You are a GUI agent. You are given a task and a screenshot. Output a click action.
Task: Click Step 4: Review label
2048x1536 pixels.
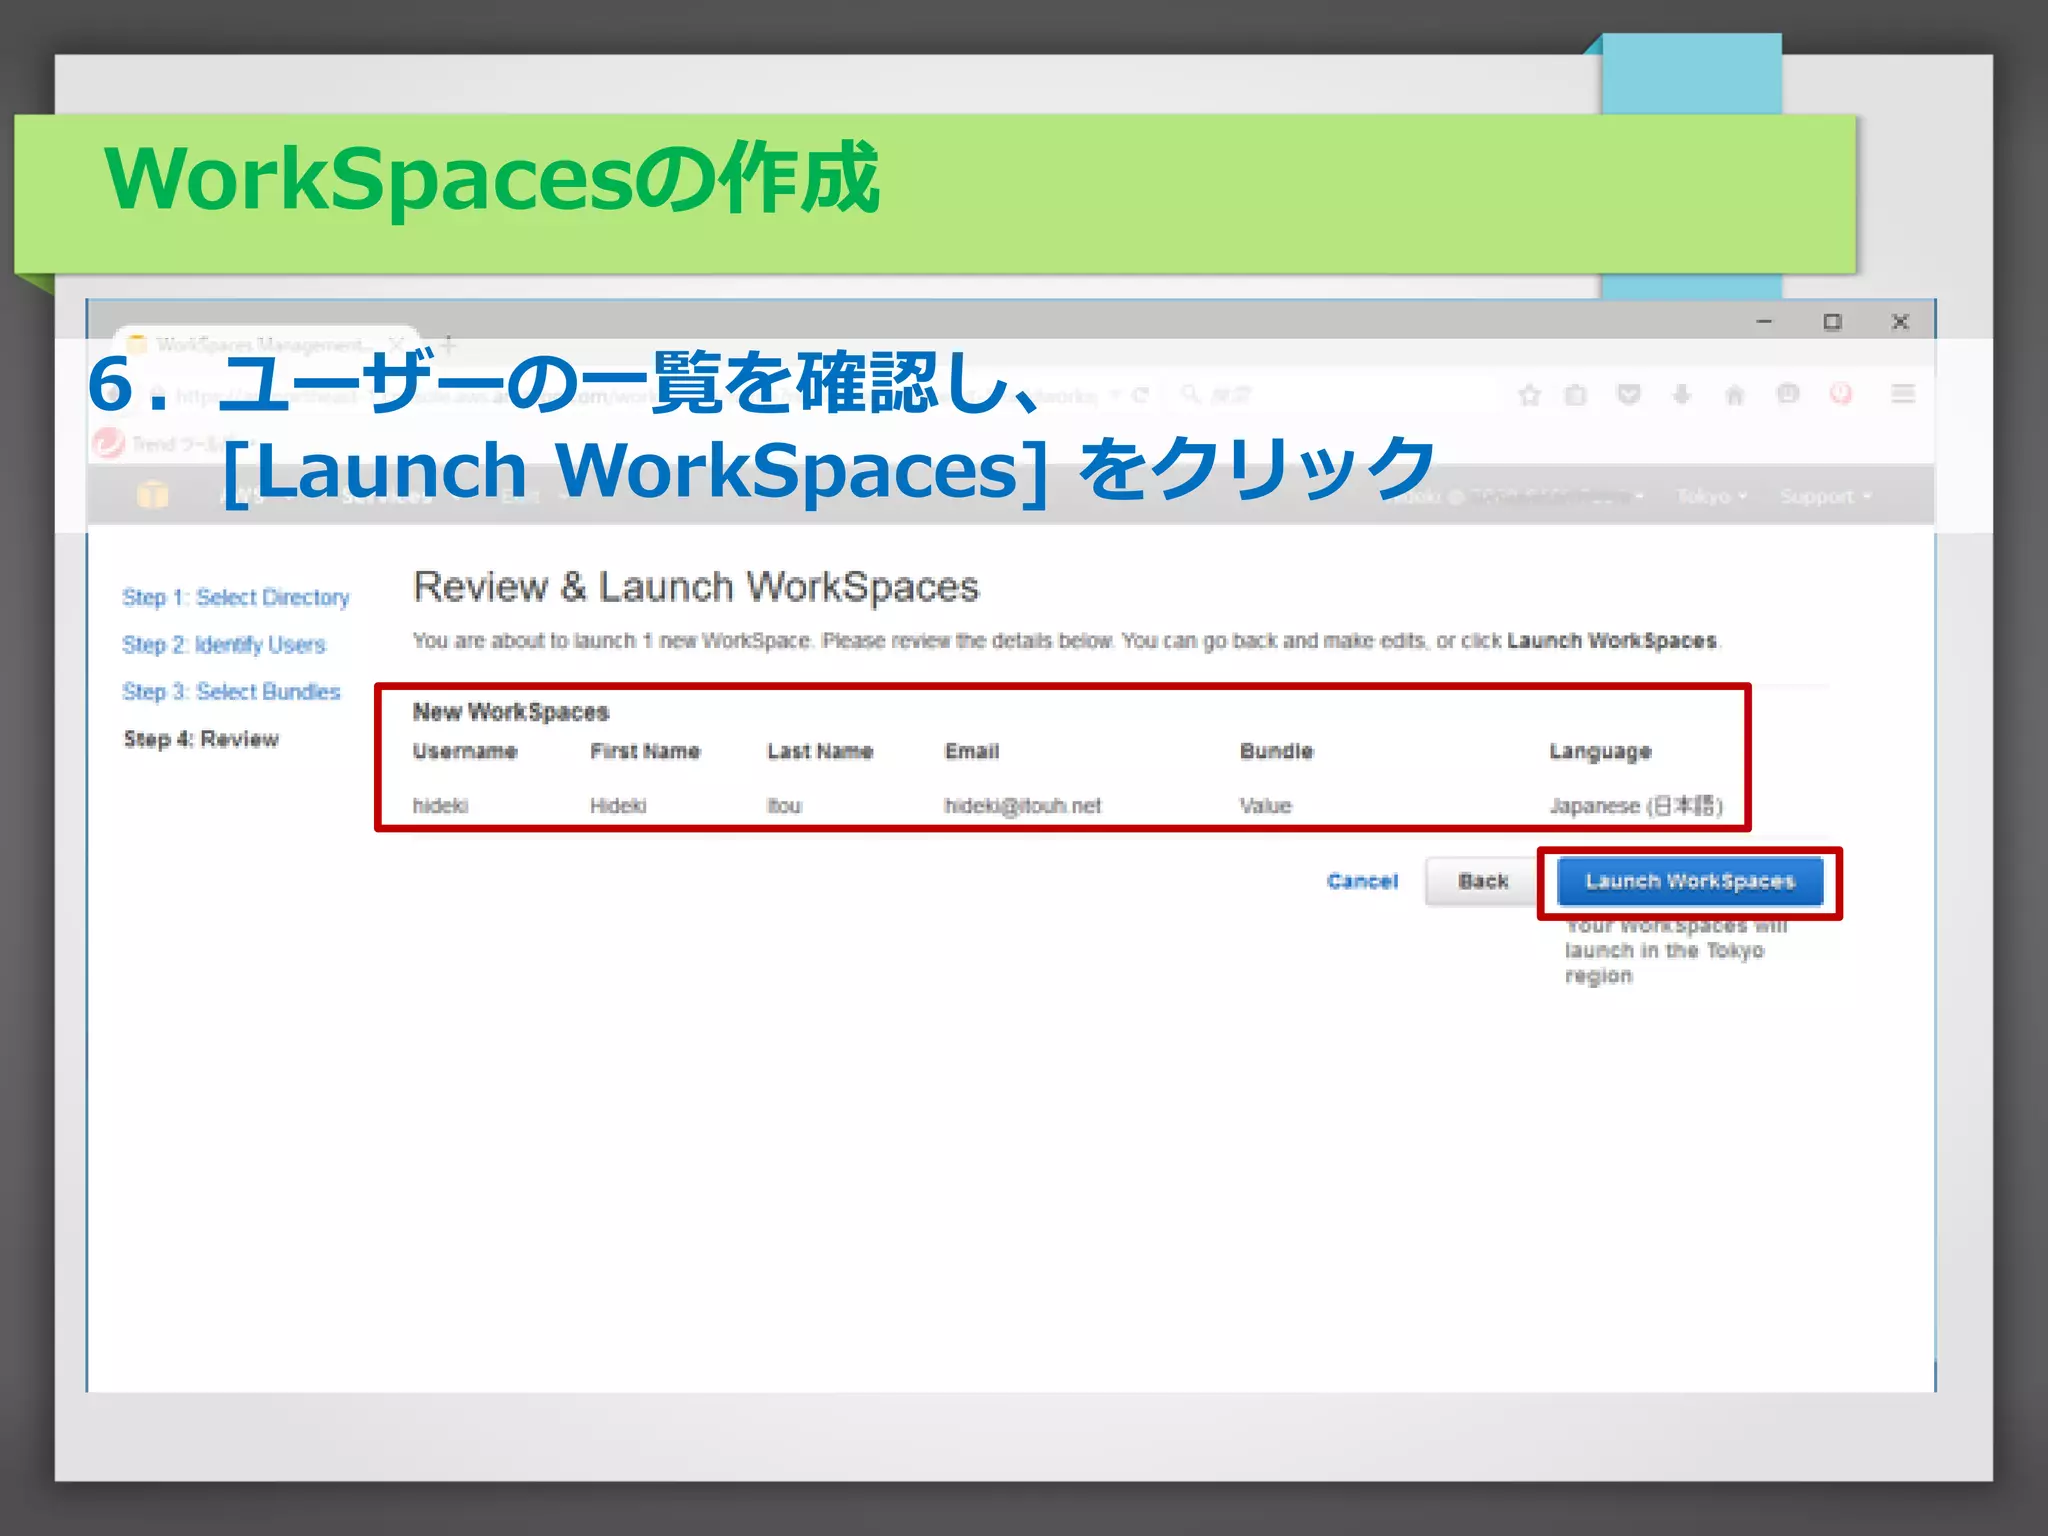click(201, 739)
